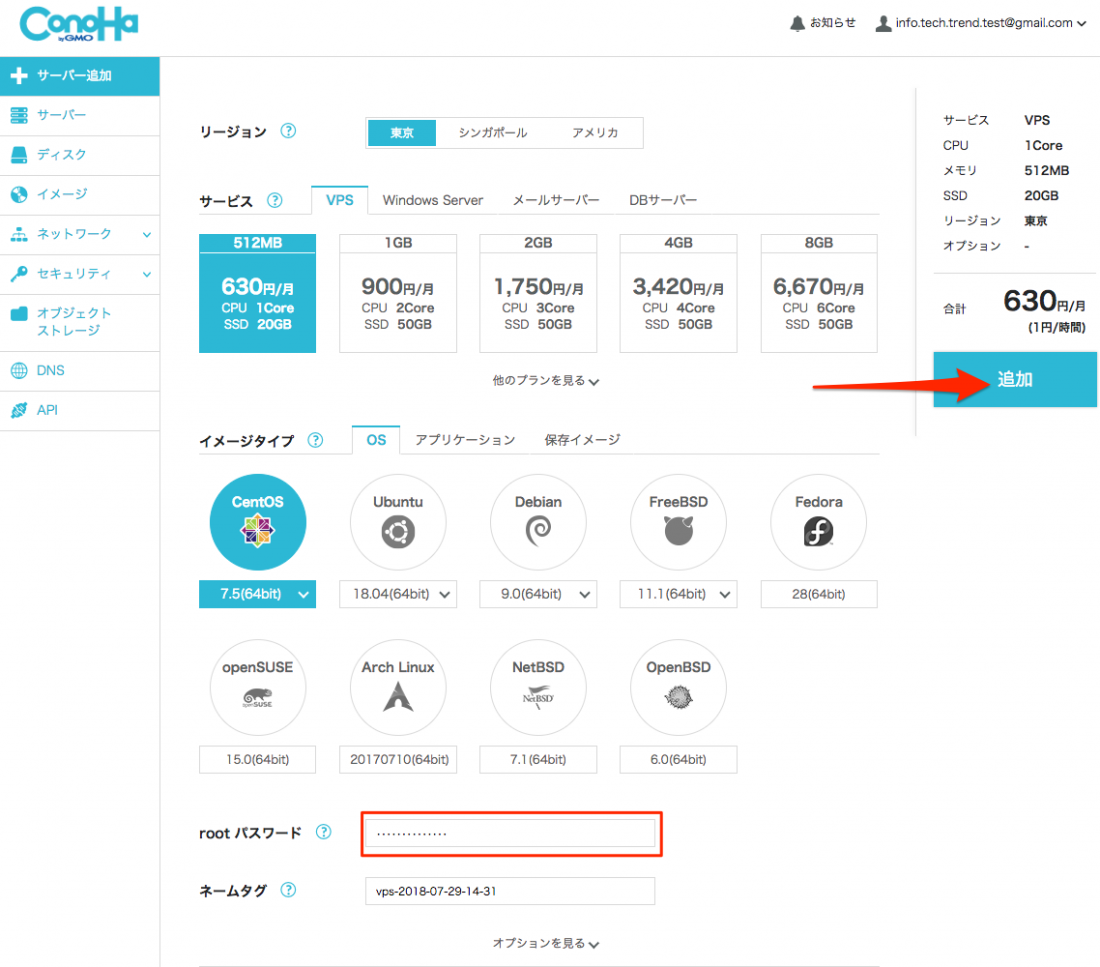Open Debian 9.0(64bit) version dropdown
The height and width of the screenshot is (967, 1100).
[x=538, y=594]
